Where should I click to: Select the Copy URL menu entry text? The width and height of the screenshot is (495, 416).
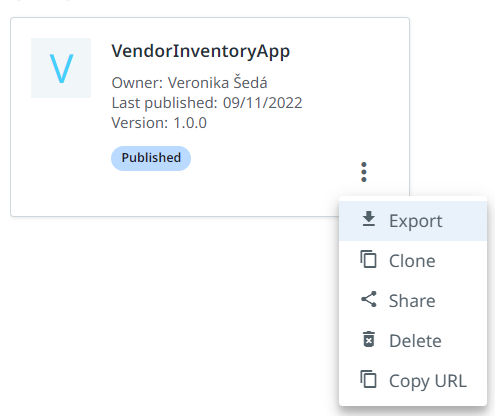tap(428, 381)
